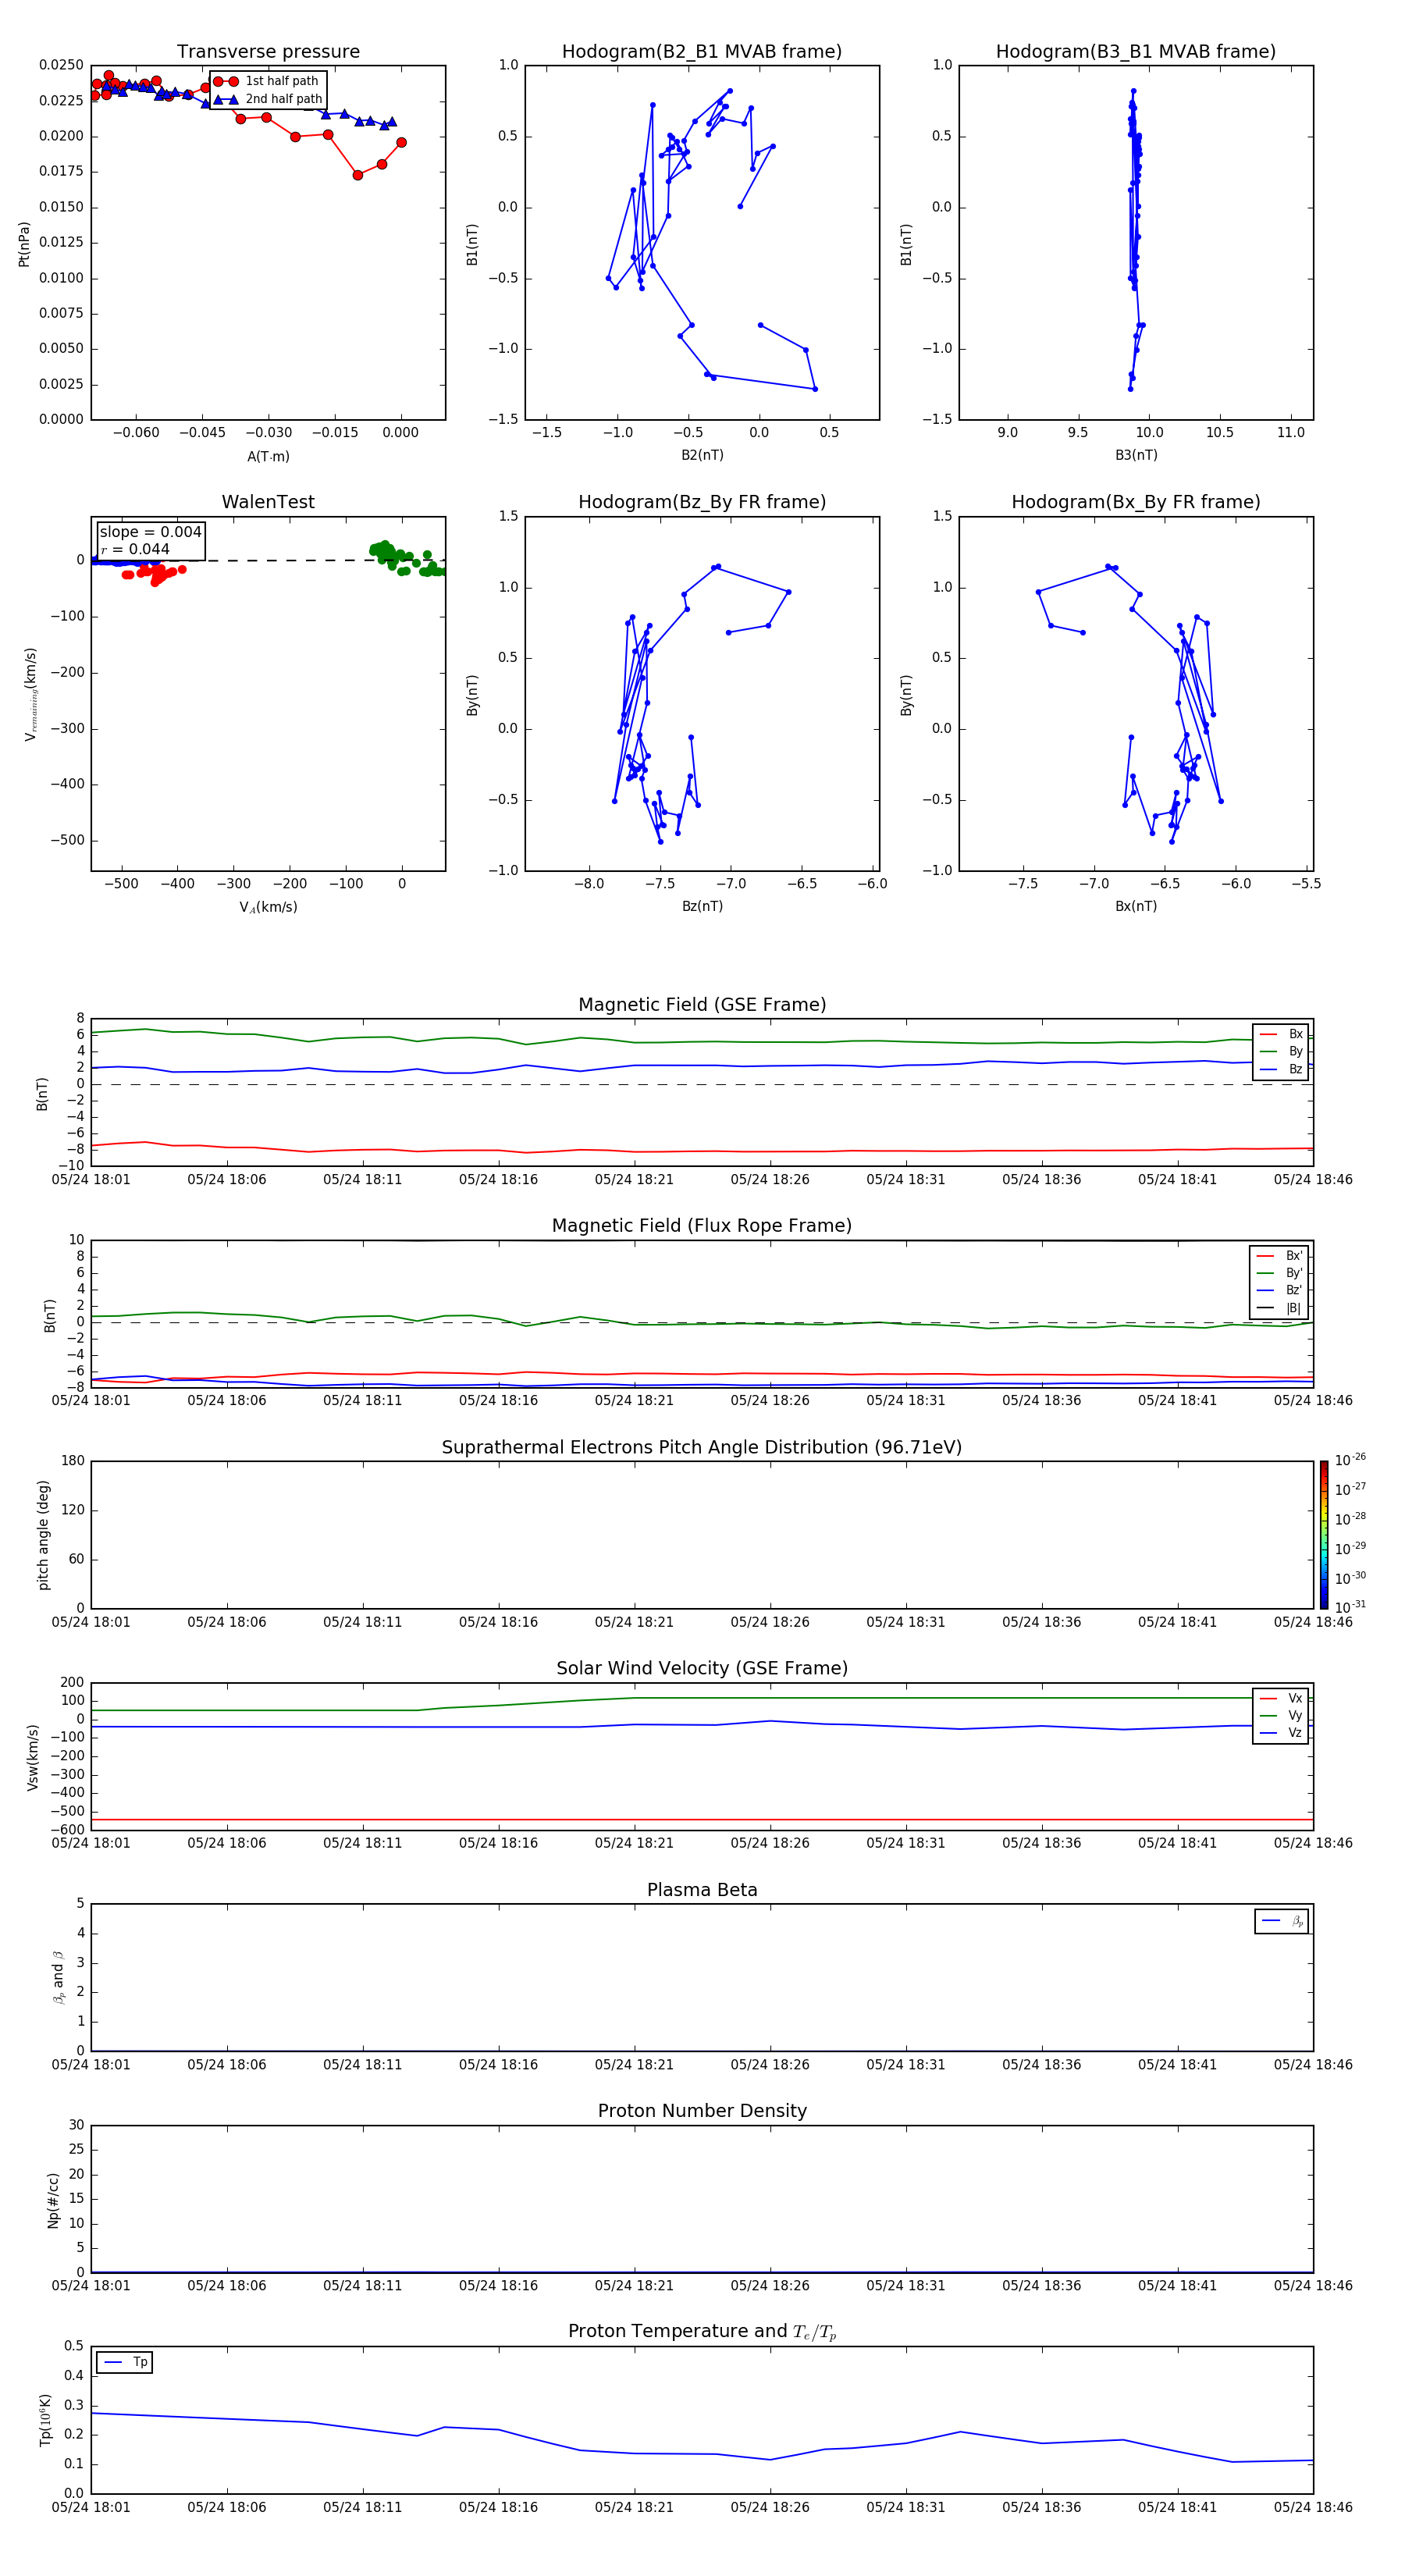
Task: Click the Vy legend entry in velocity panel
Action: pos(1281,1716)
